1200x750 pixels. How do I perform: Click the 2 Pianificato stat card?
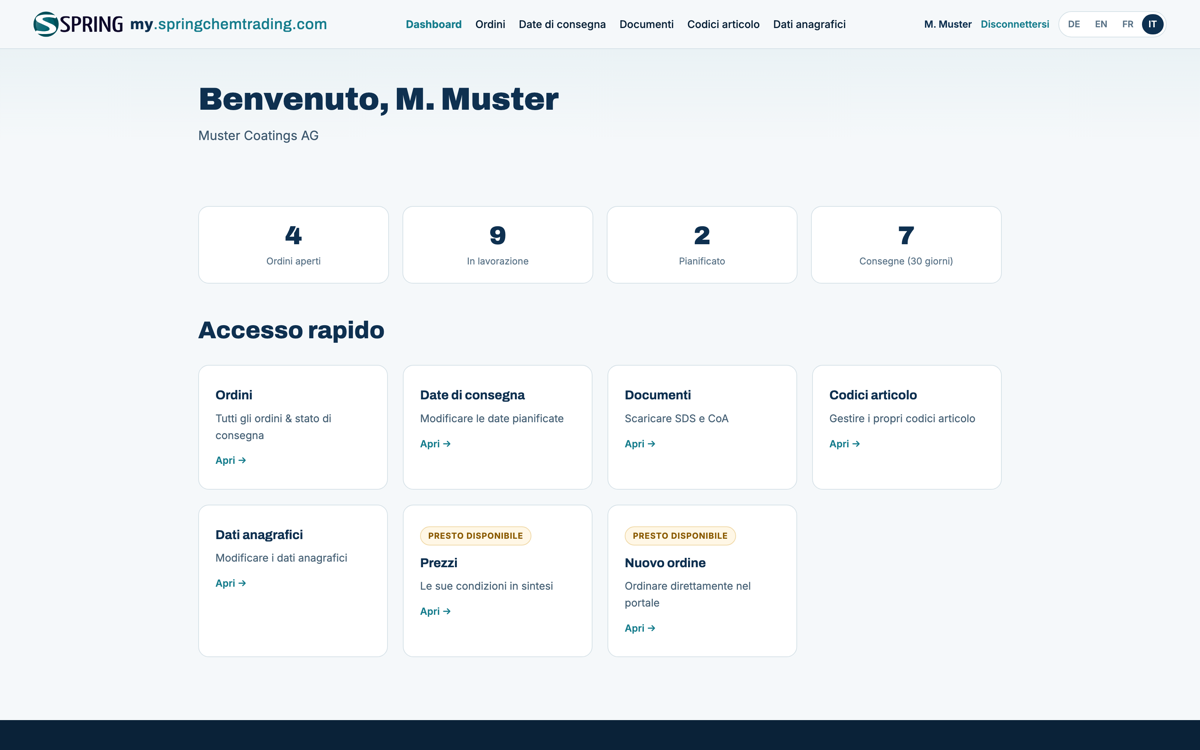point(702,245)
